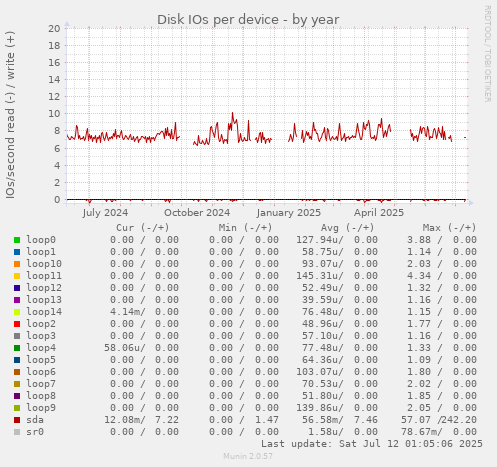Click the sda dark red swatch
The height and width of the screenshot is (467, 497).
pyautogui.click(x=17, y=420)
